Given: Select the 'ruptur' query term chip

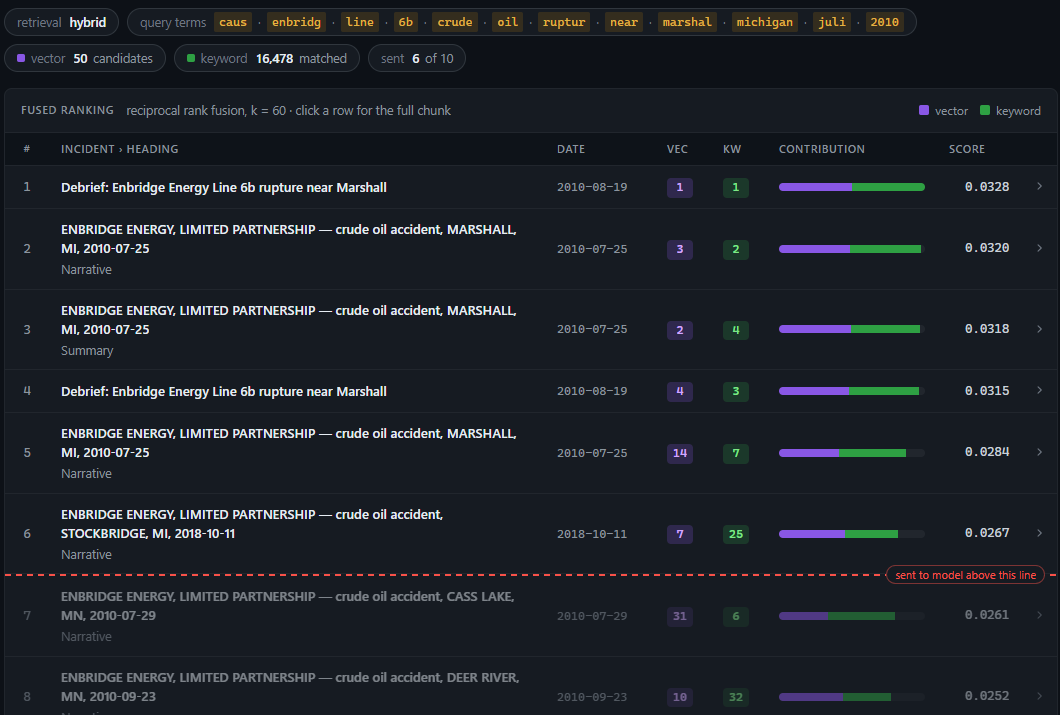Looking at the screenshot, I should coord(564,22).
